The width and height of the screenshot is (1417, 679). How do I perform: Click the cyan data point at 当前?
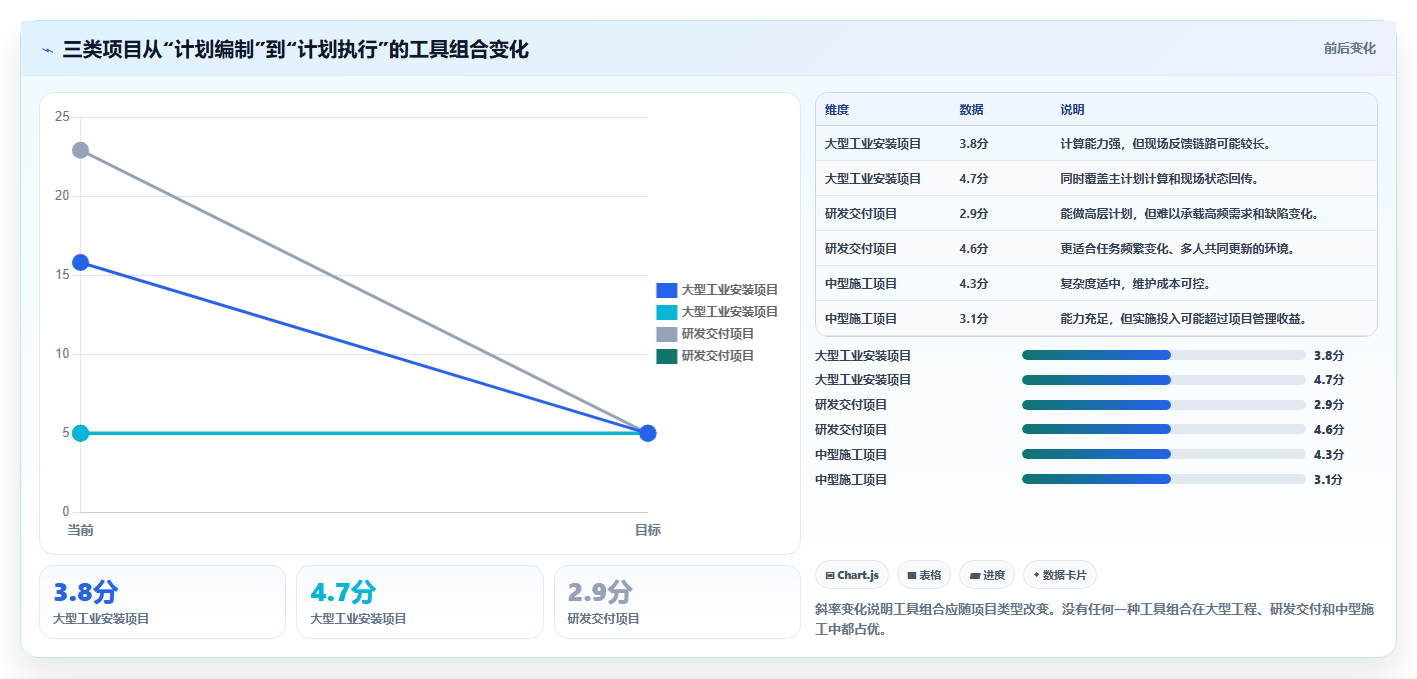tap(81, 433)
